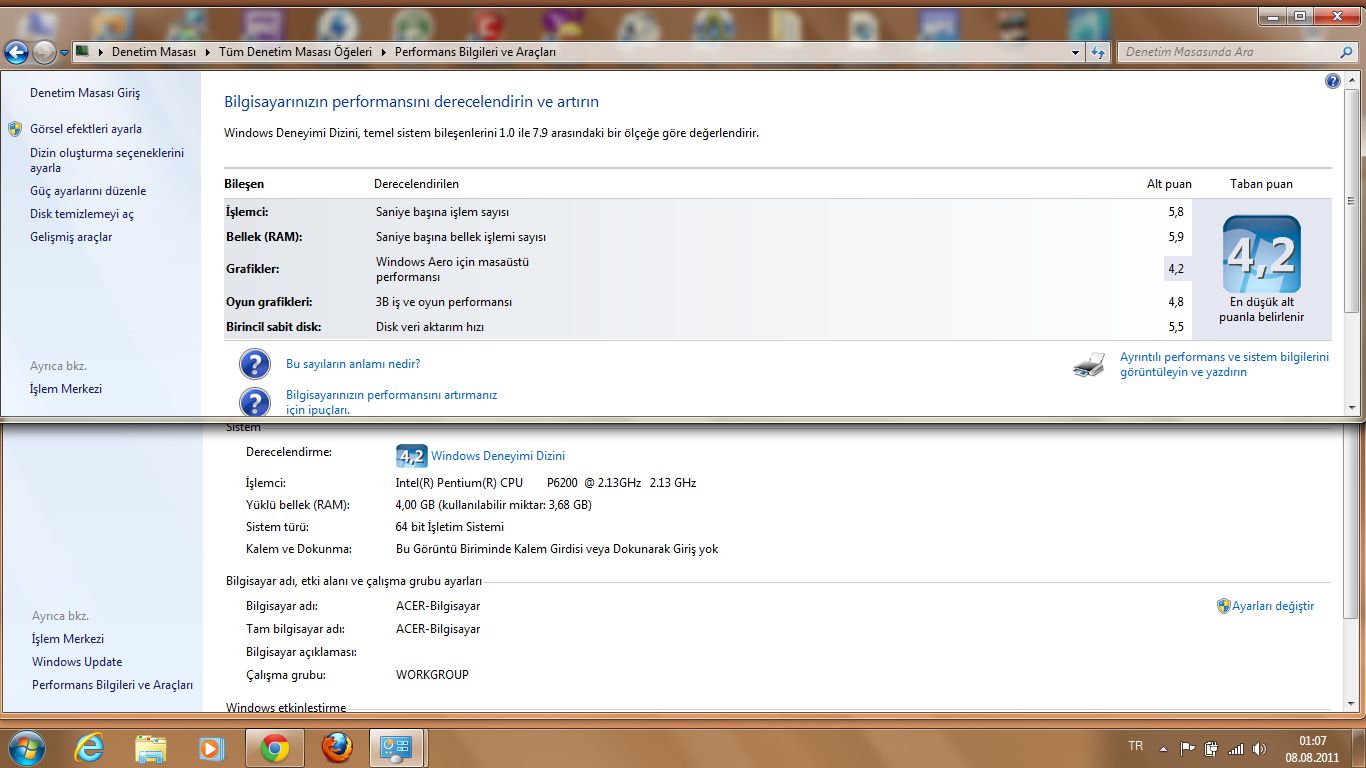
Task: Click Control Panel taskbar button
Action: pyautogui.click(x=398, y=747)
